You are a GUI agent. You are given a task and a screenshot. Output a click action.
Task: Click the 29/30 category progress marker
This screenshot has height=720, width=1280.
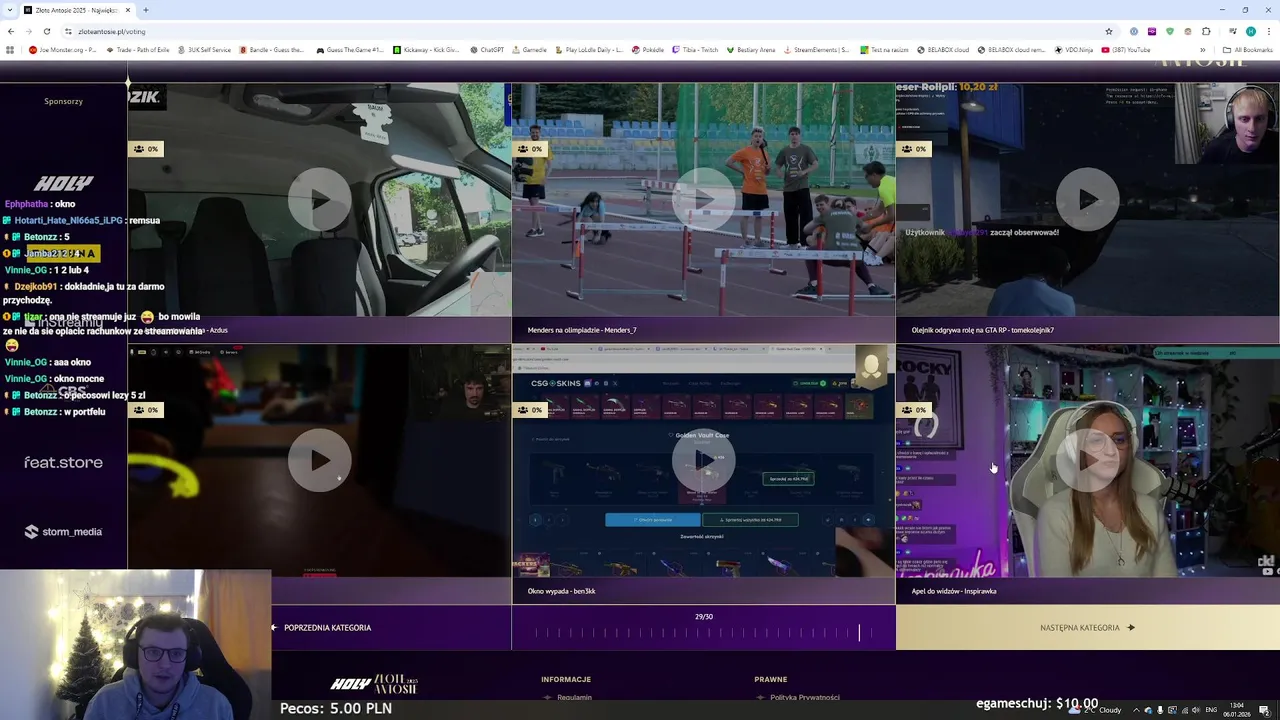(x=859, y=632)
